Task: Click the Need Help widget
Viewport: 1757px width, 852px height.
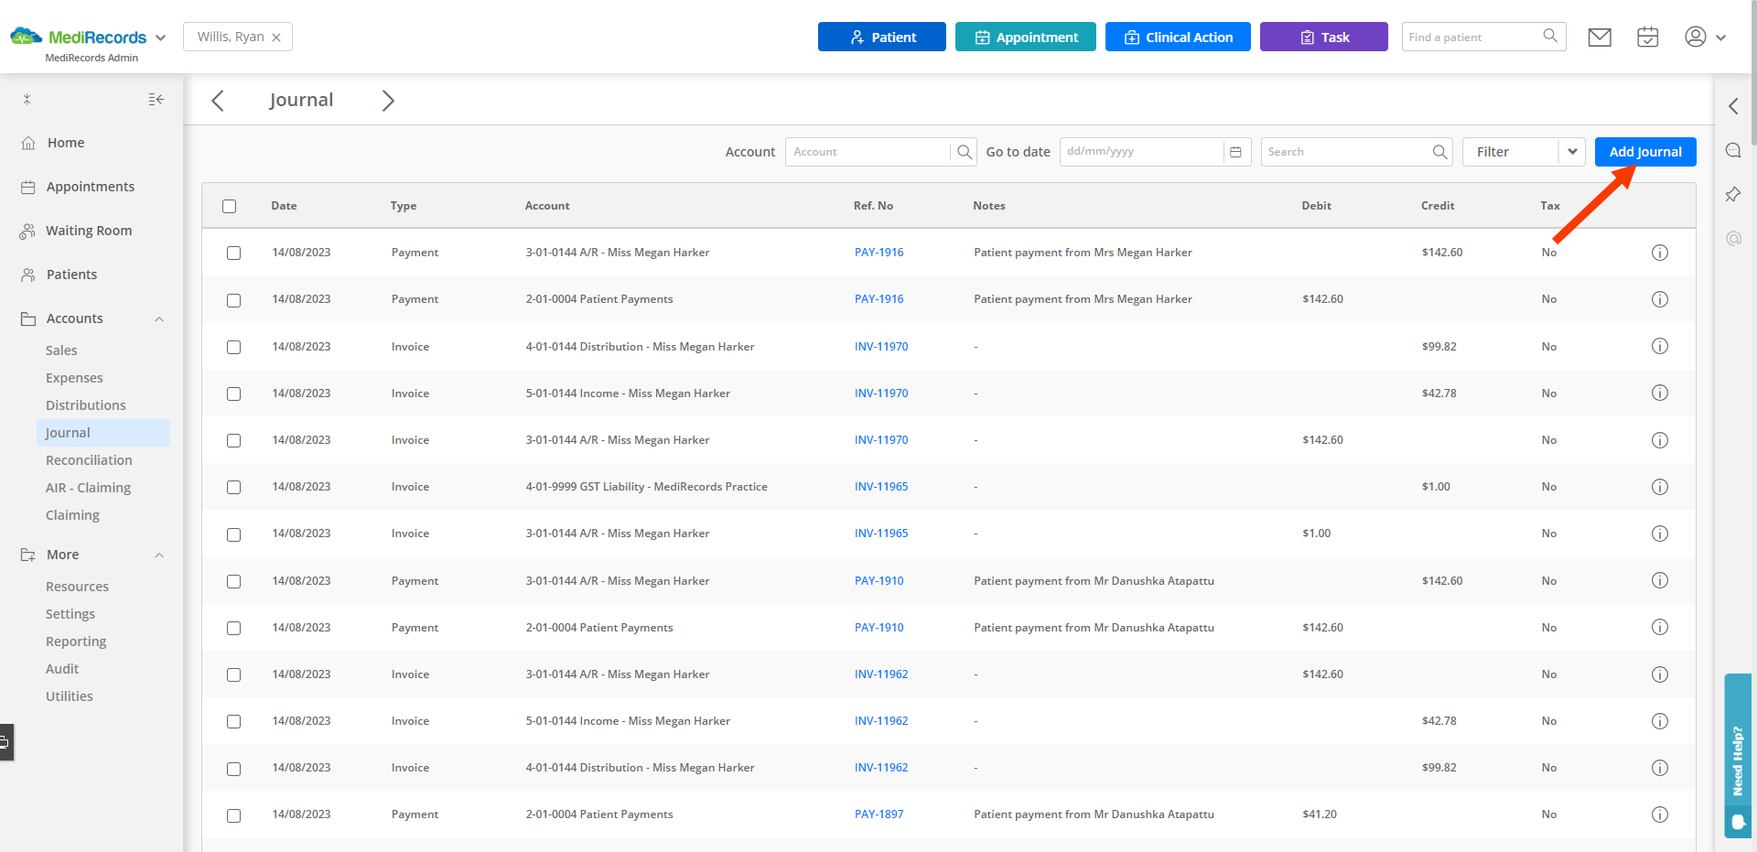Action: 1738,755
